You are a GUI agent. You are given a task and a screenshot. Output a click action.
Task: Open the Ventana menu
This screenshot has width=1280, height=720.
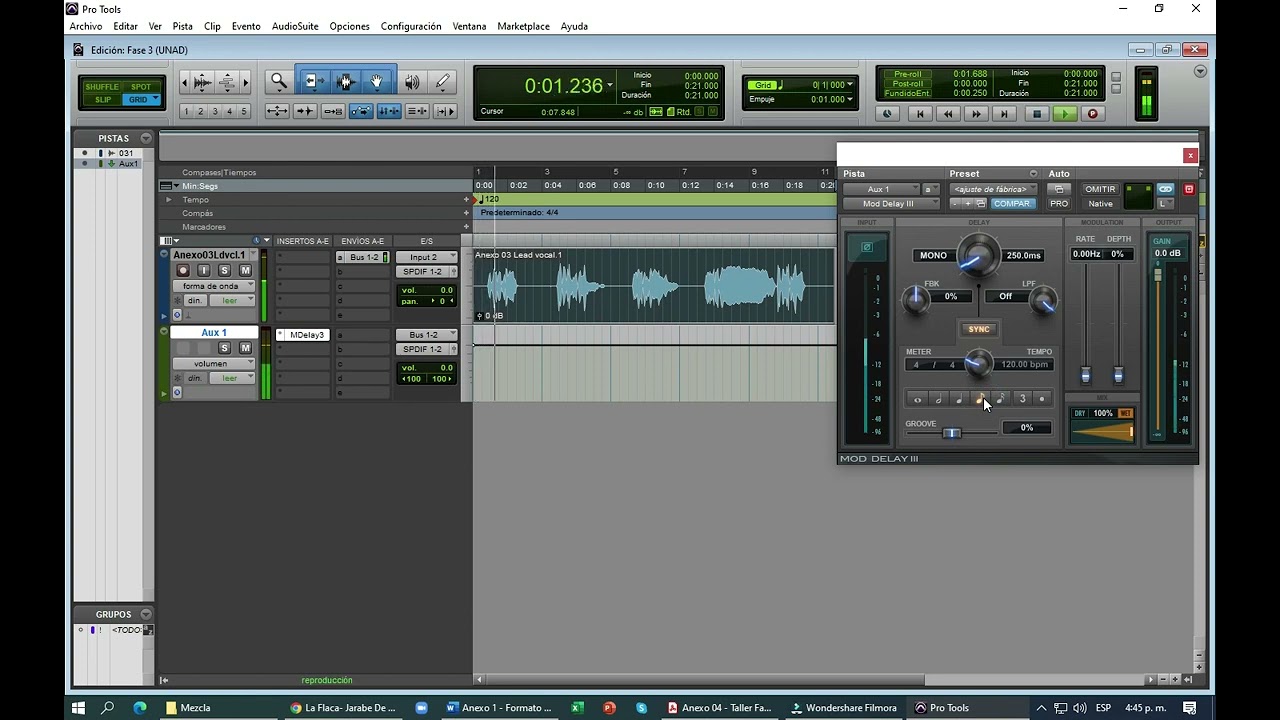coord(469,26)
